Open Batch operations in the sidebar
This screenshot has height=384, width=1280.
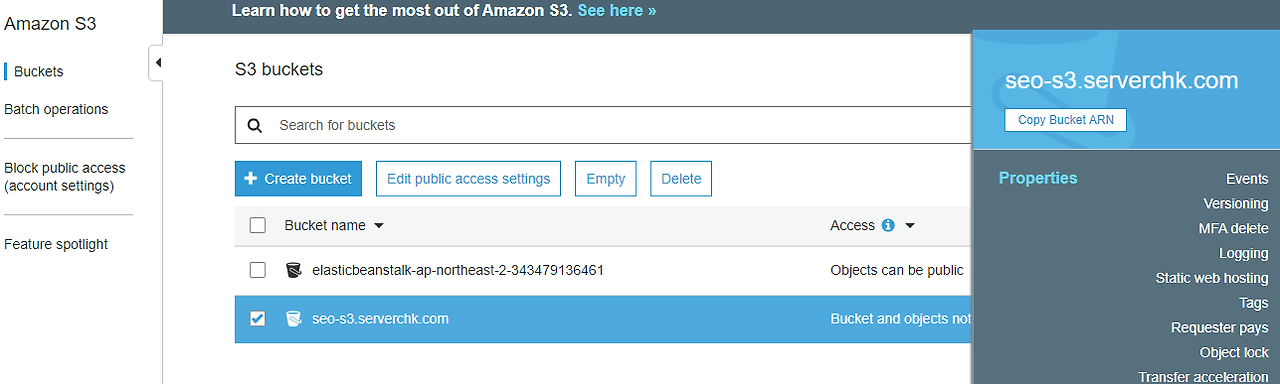(56, 109)
